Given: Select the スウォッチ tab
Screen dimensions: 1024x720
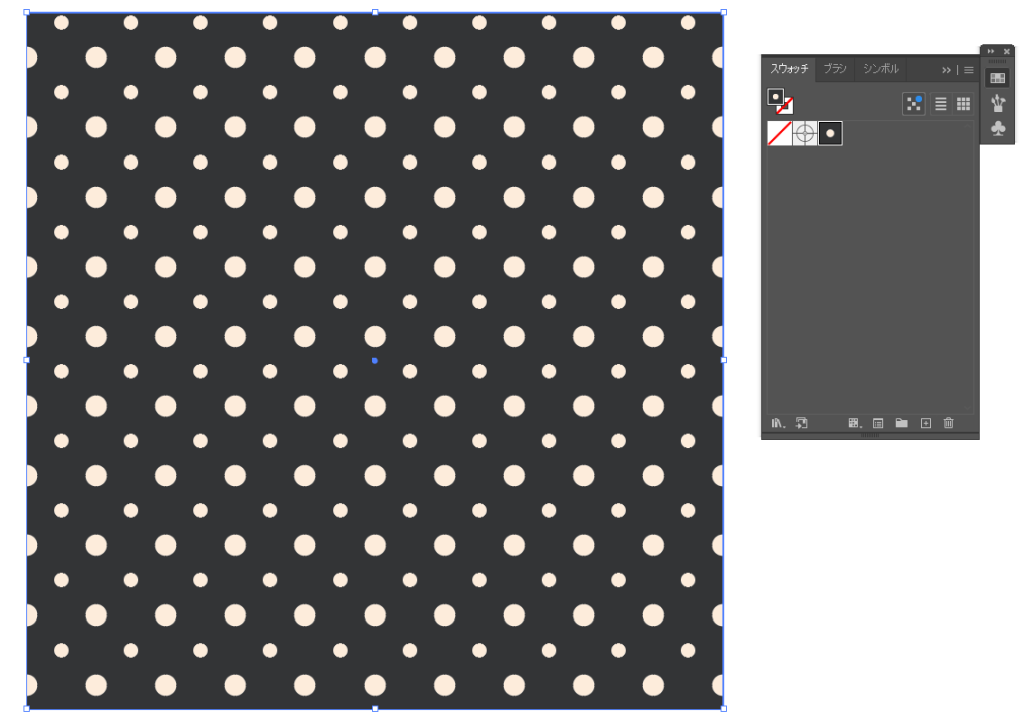Looking at the screenshot, I should 789,69.
